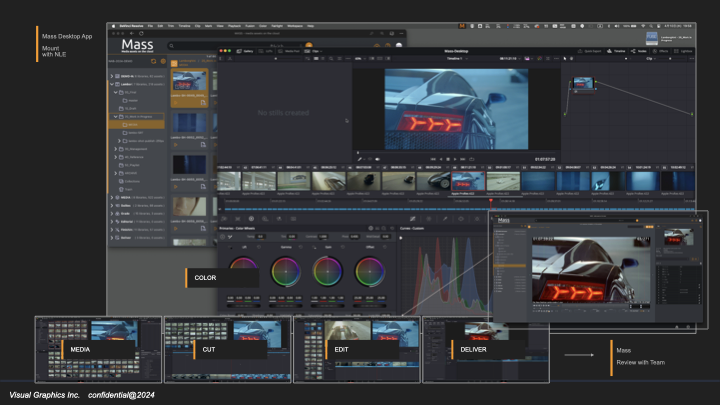Adjust the Offset color wheel

pos(369,271)
